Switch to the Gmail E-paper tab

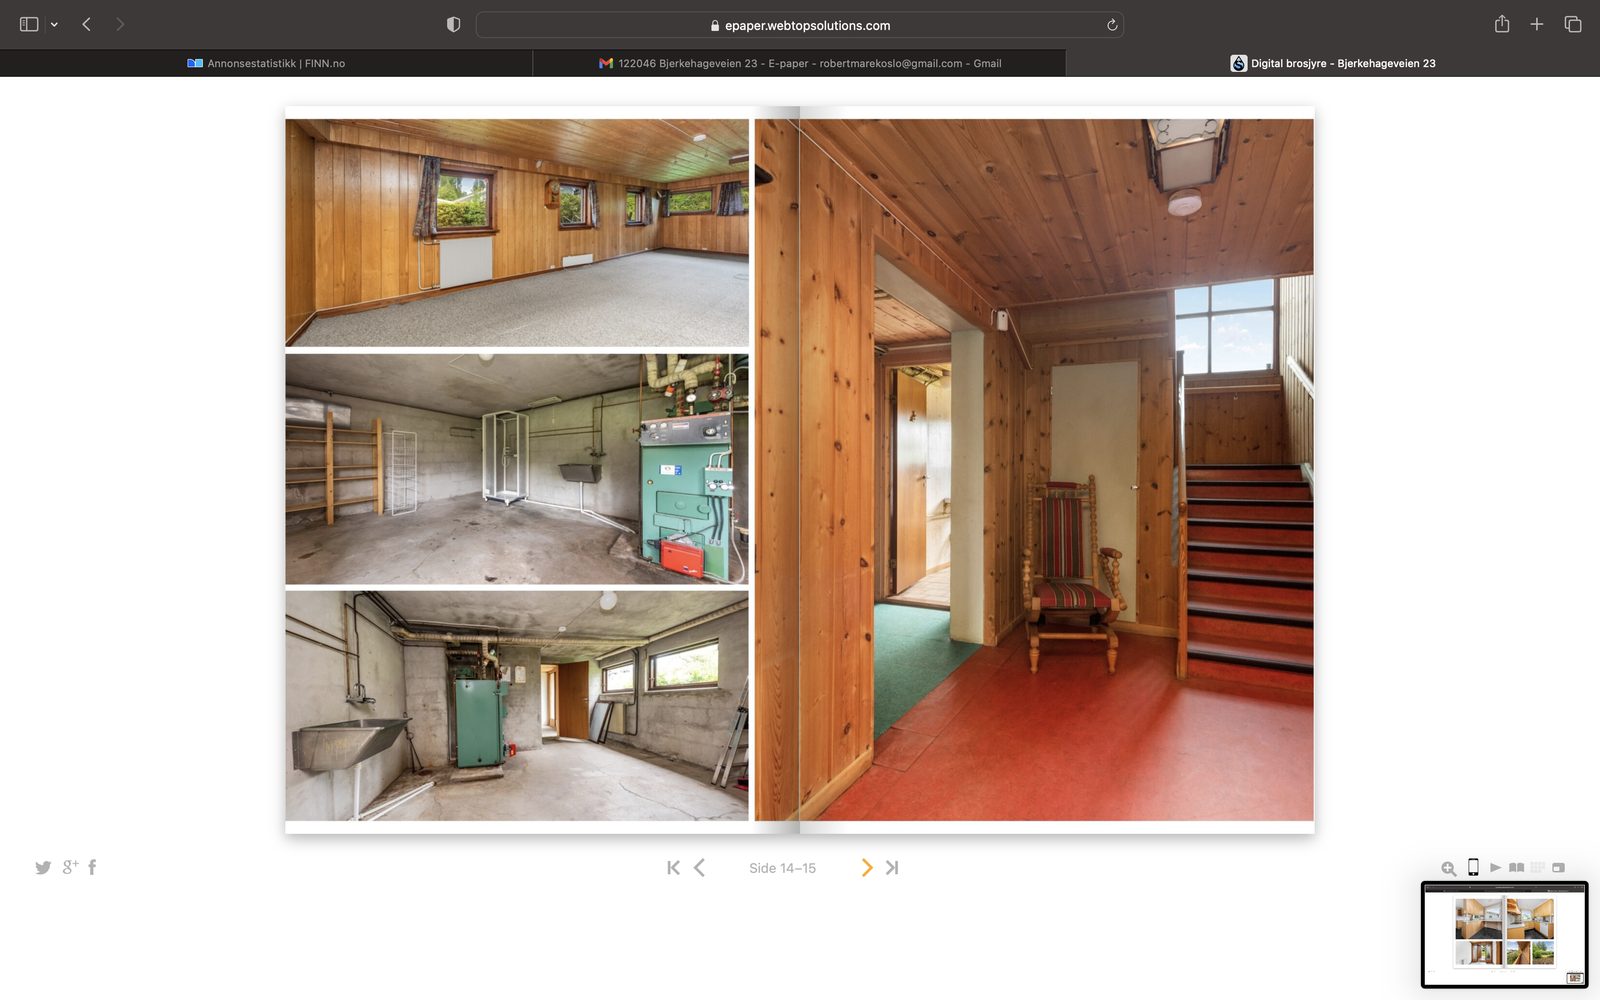click(x=799, y=63)
